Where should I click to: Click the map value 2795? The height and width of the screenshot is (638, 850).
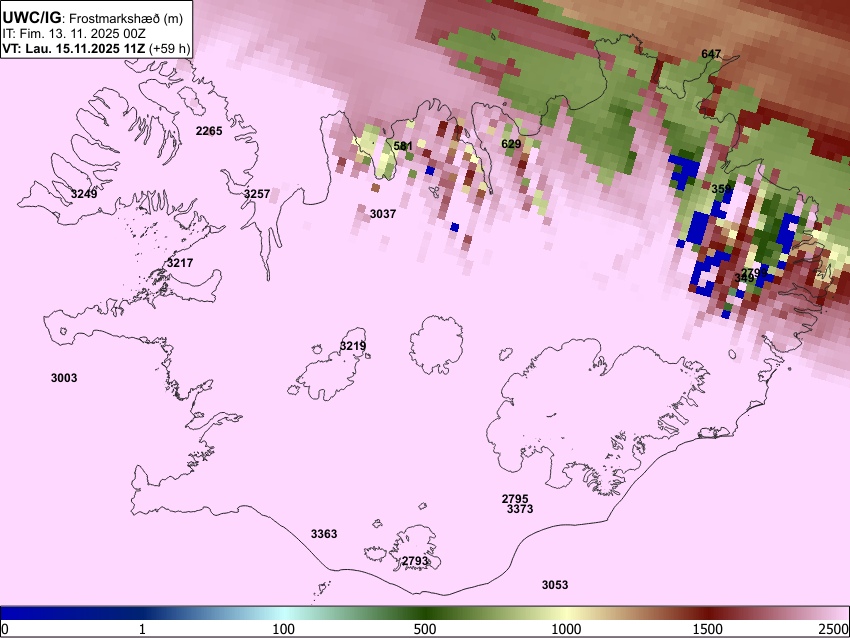515,499
